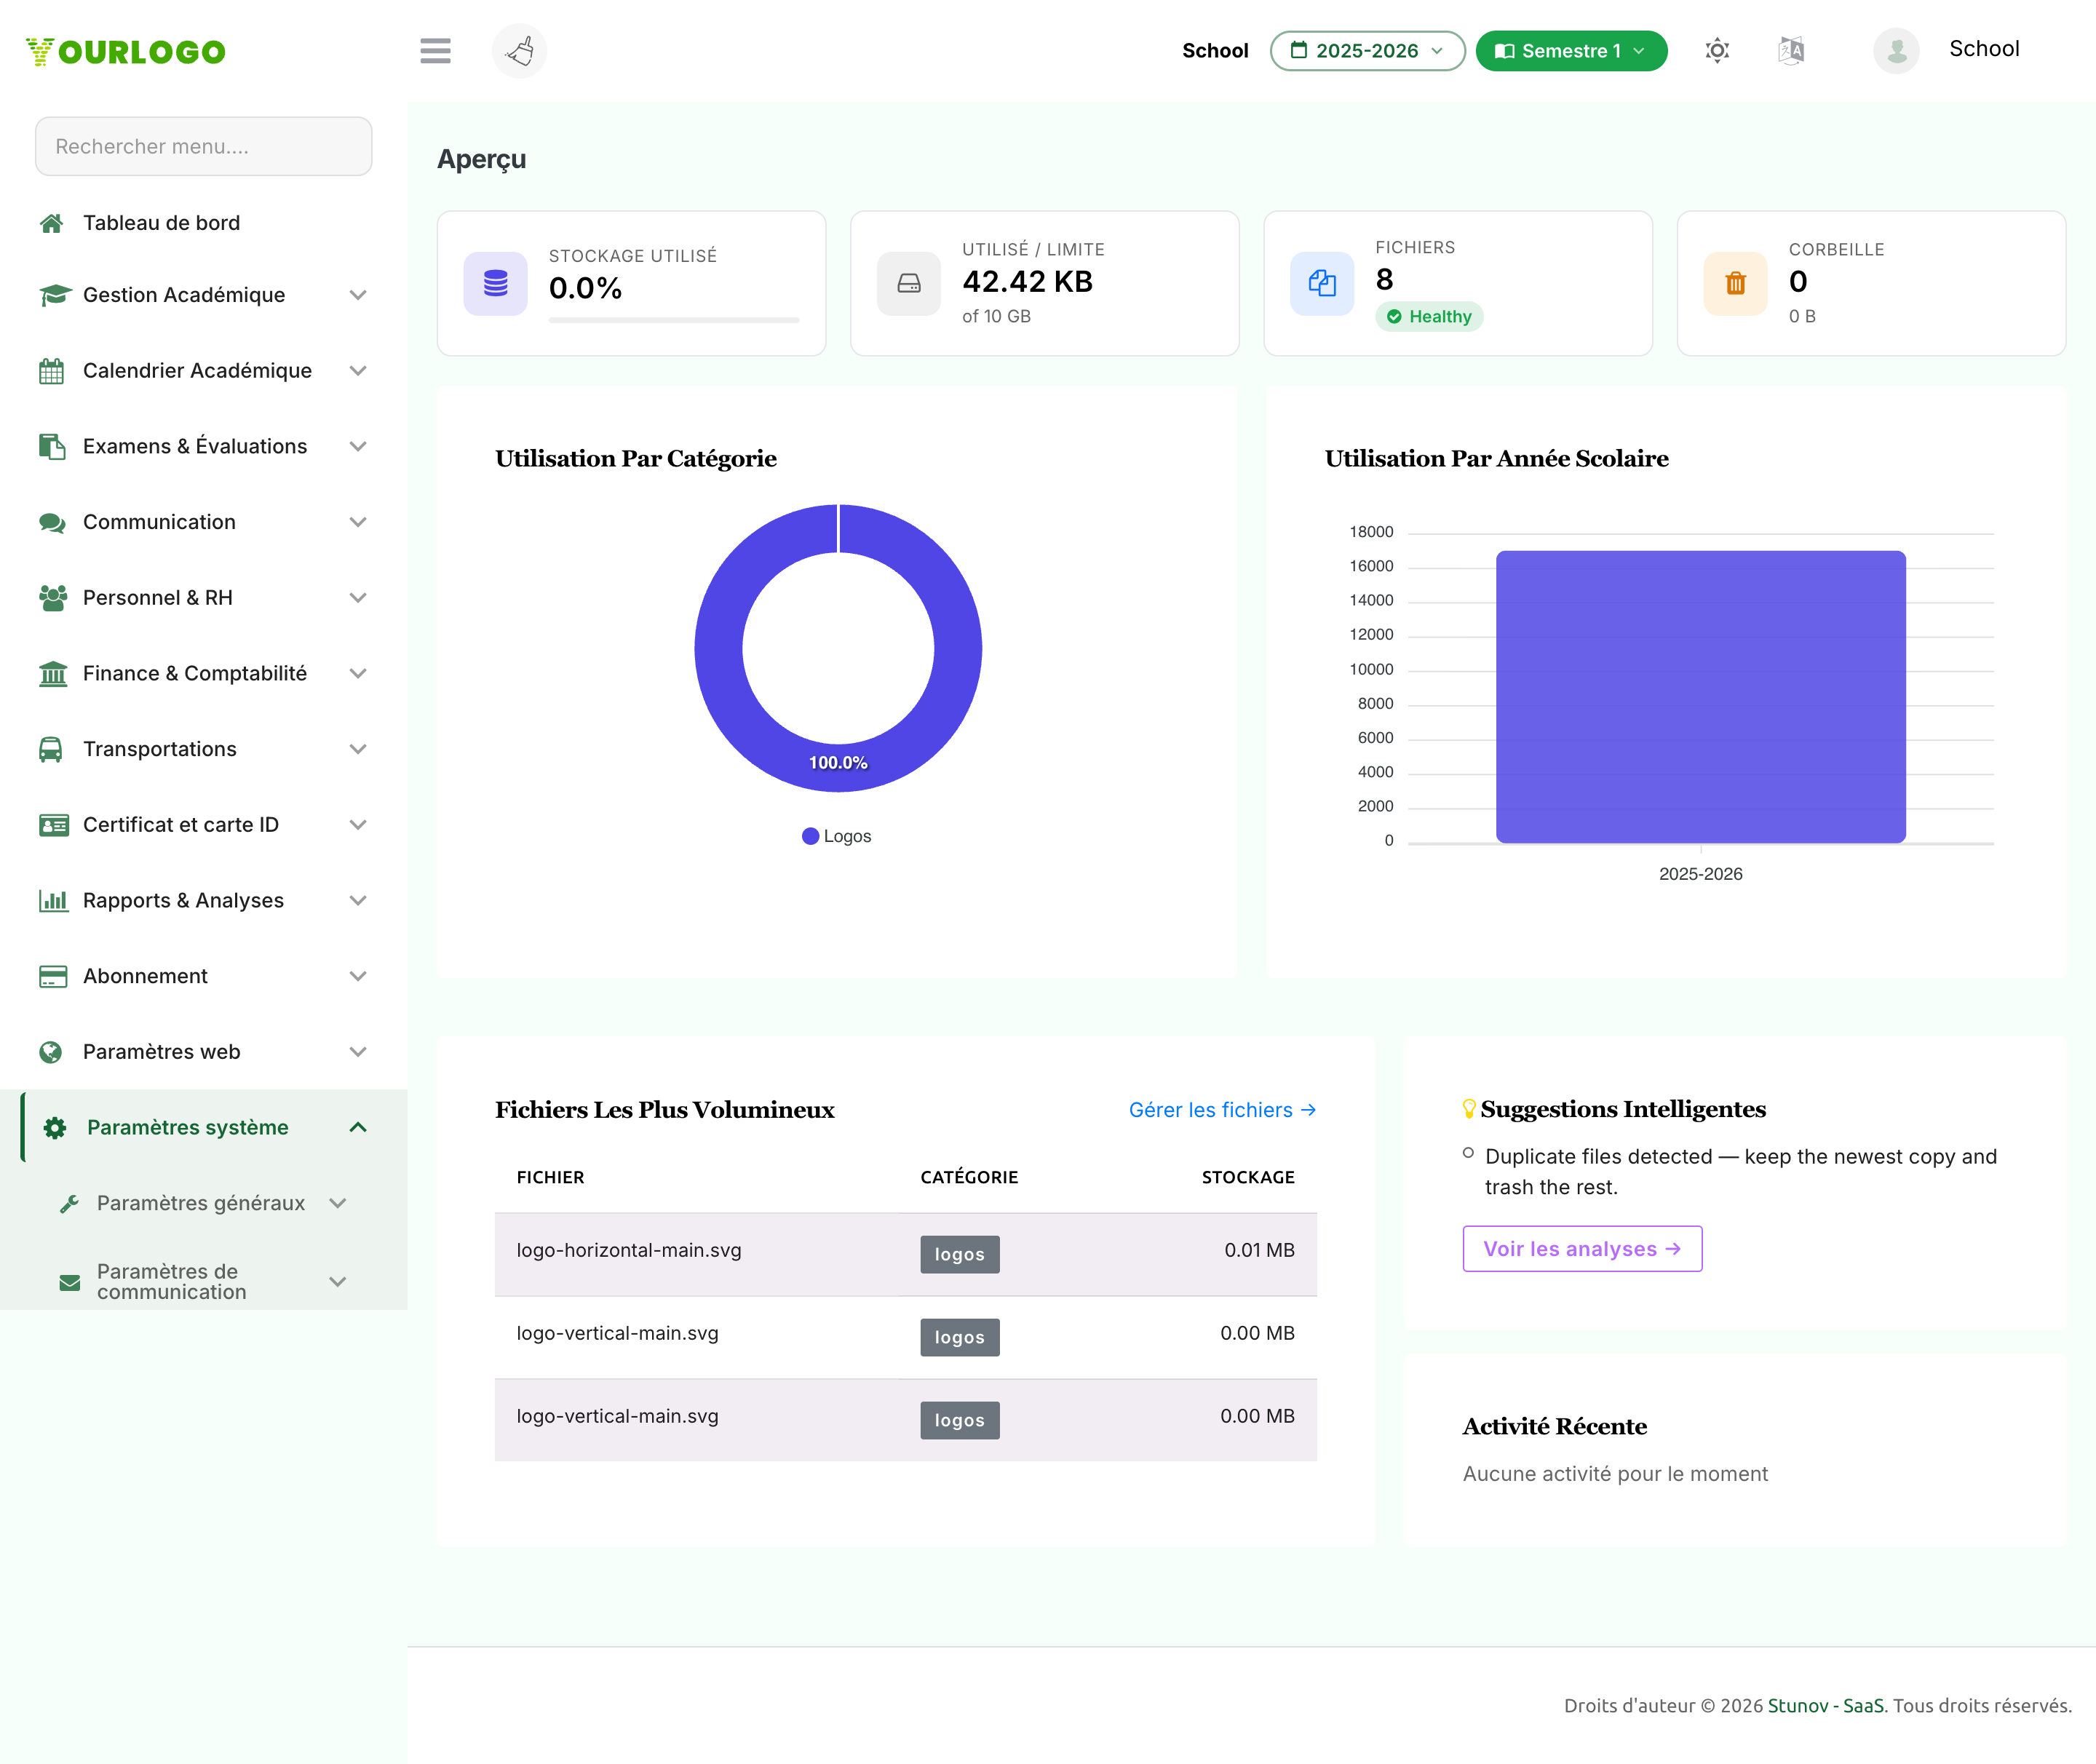Screen dimensions: 2096x1764
Task: Open Tableau de bord menu item
Action: coord(161,223)
